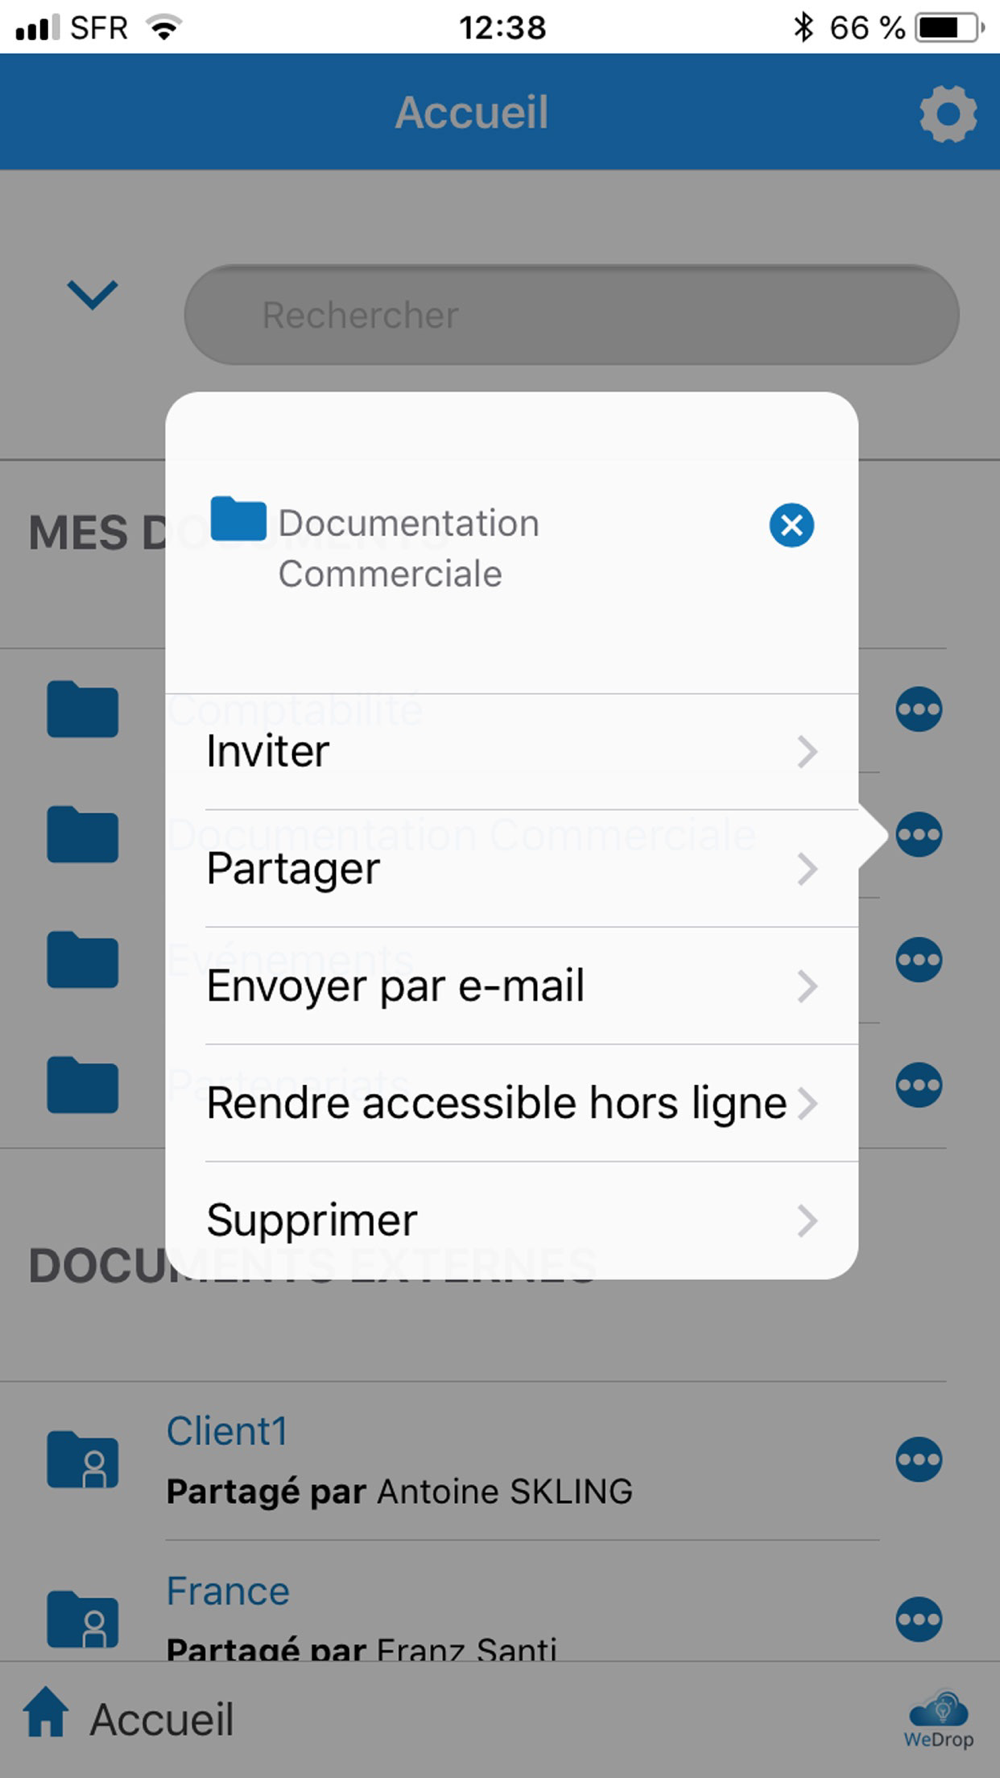Select Inviter menu option
Screen dimensions: 1000x1778
pyautogui.click(x=511, y=752)
